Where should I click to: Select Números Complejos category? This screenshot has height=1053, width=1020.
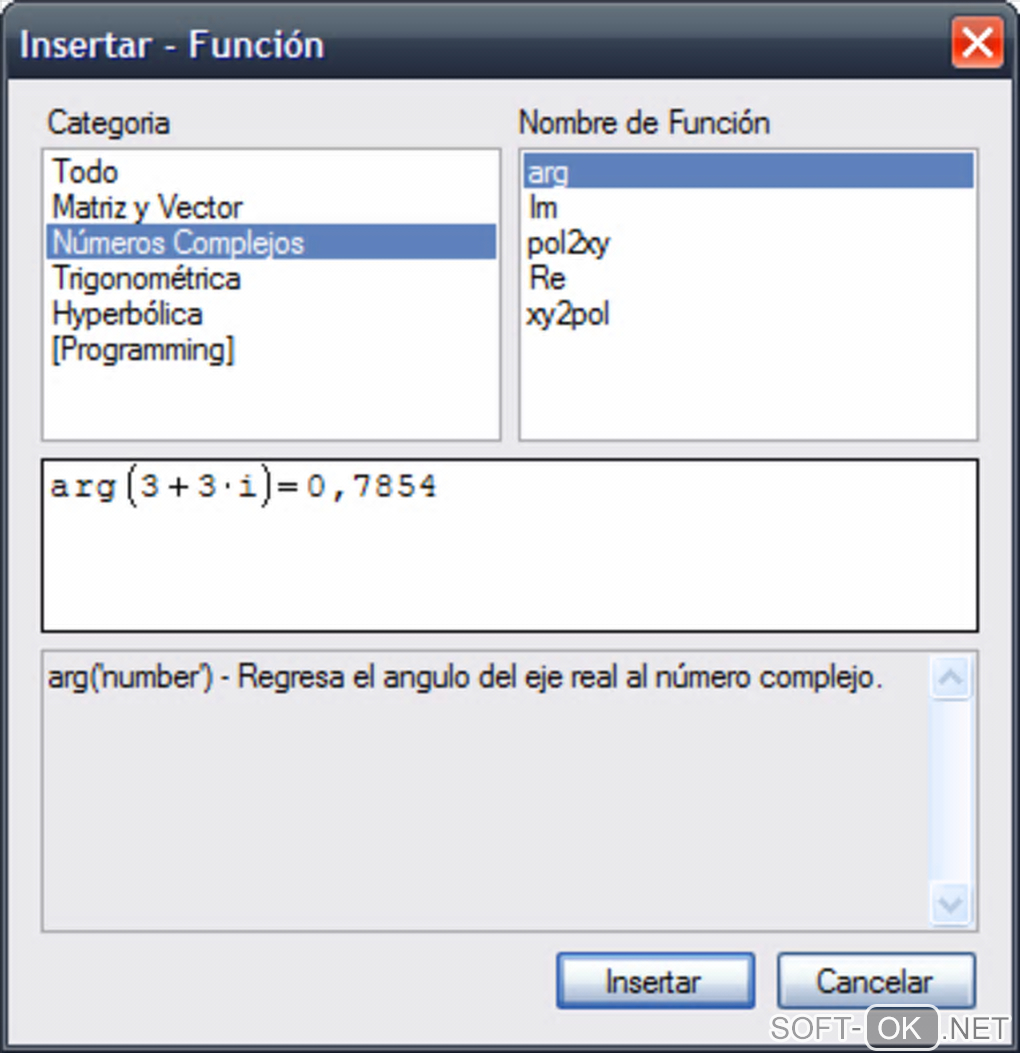(178, 243)
